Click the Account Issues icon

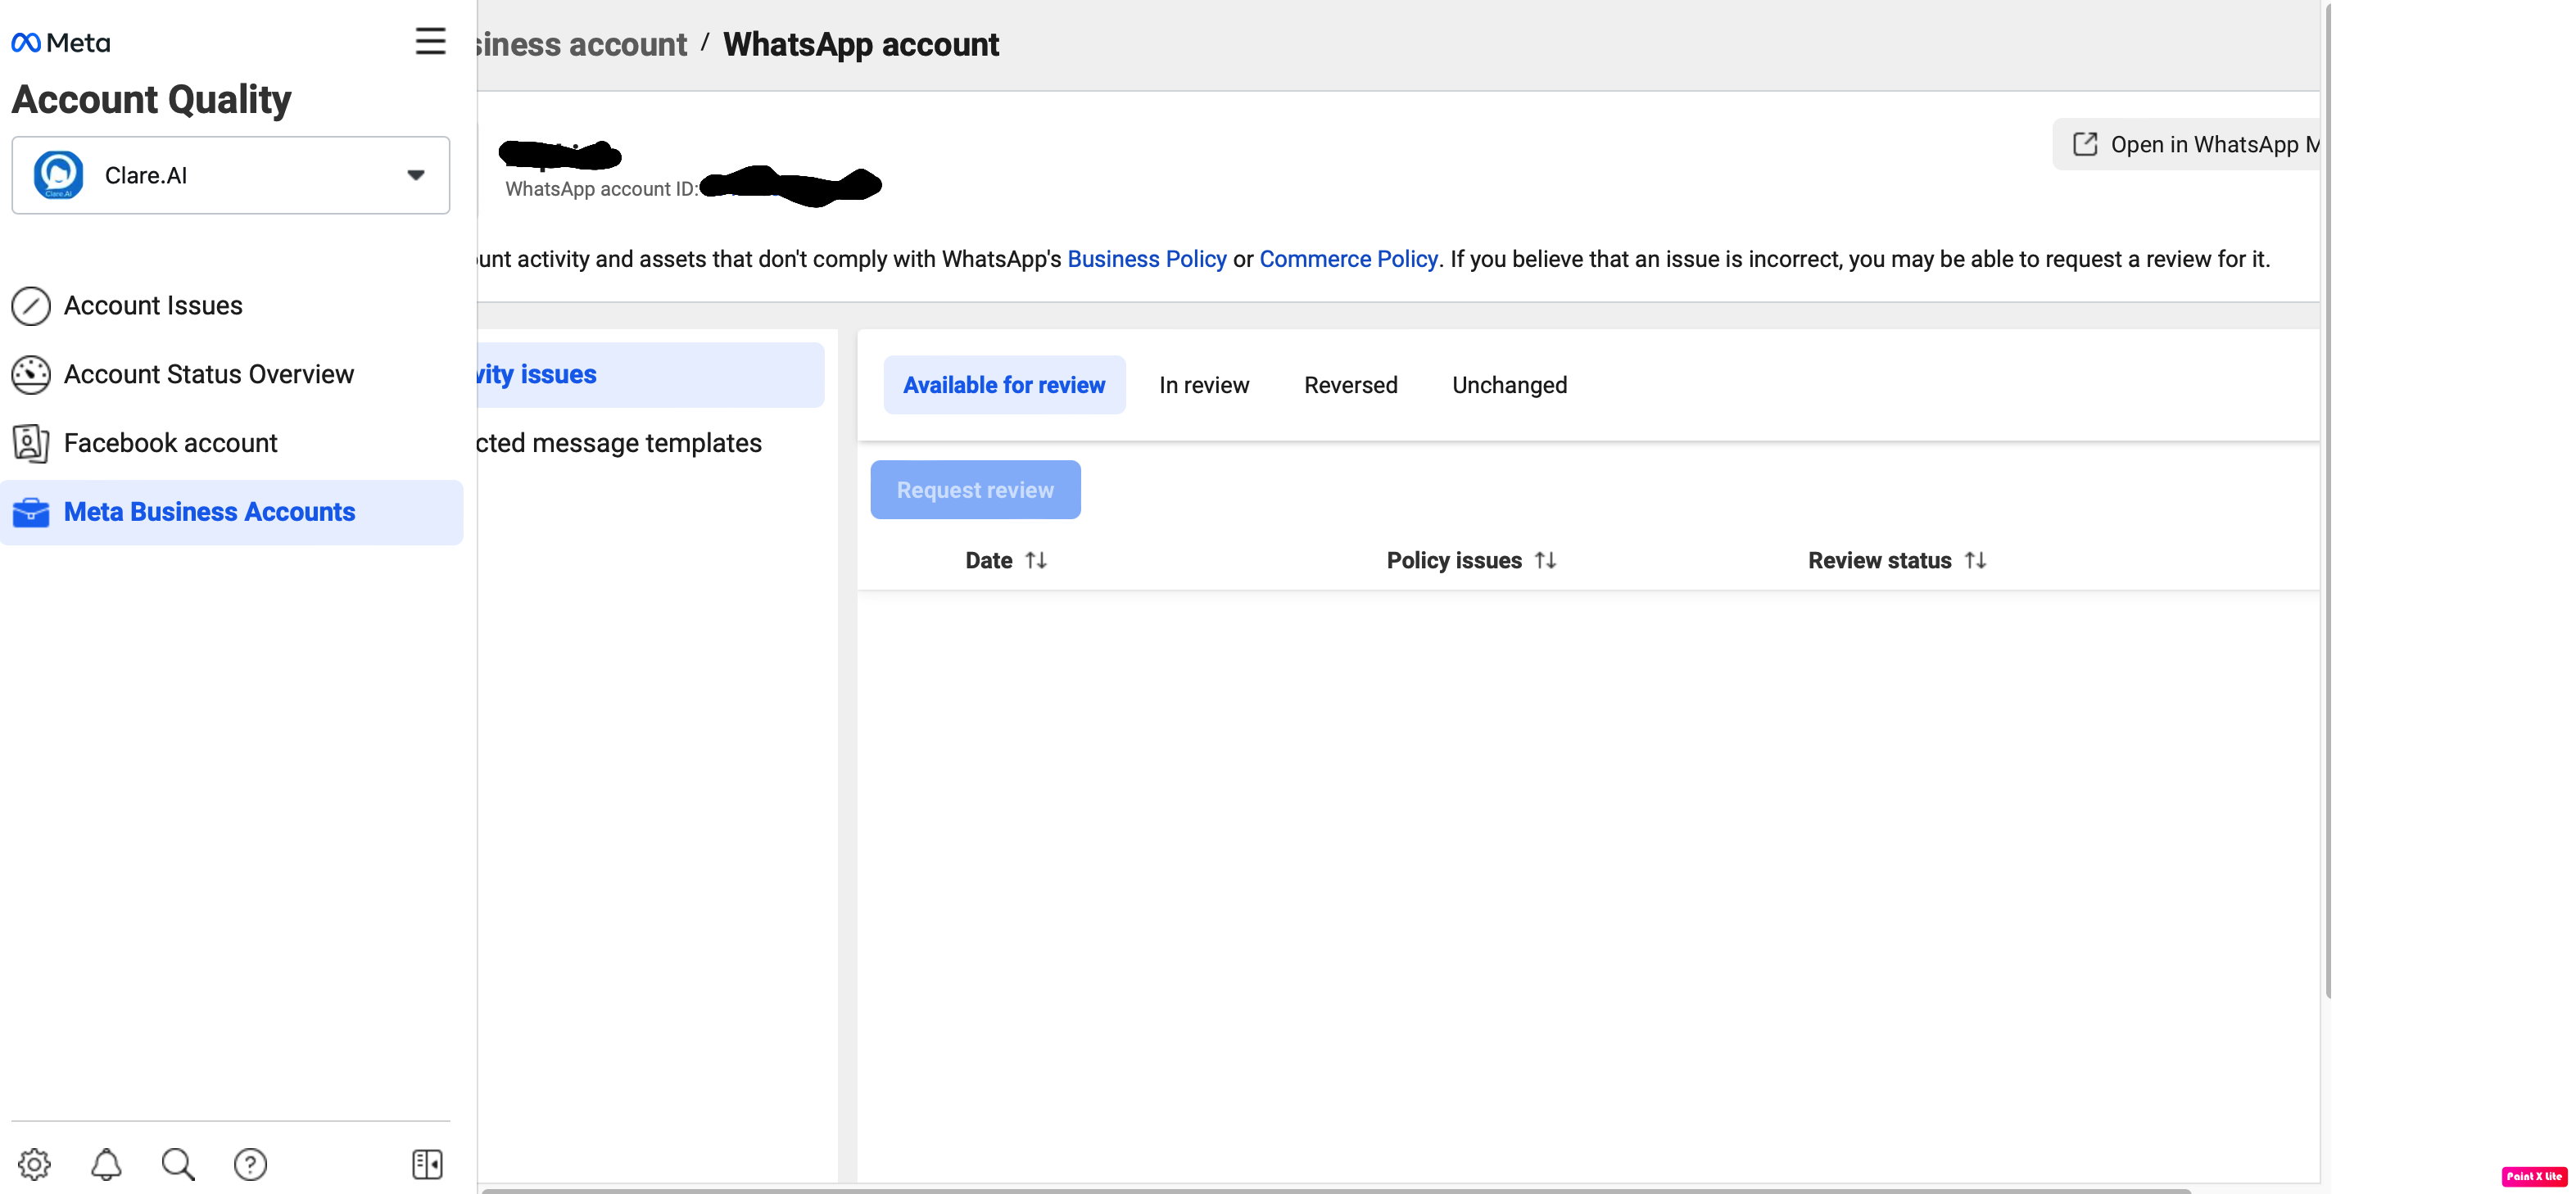click(31, 306)
